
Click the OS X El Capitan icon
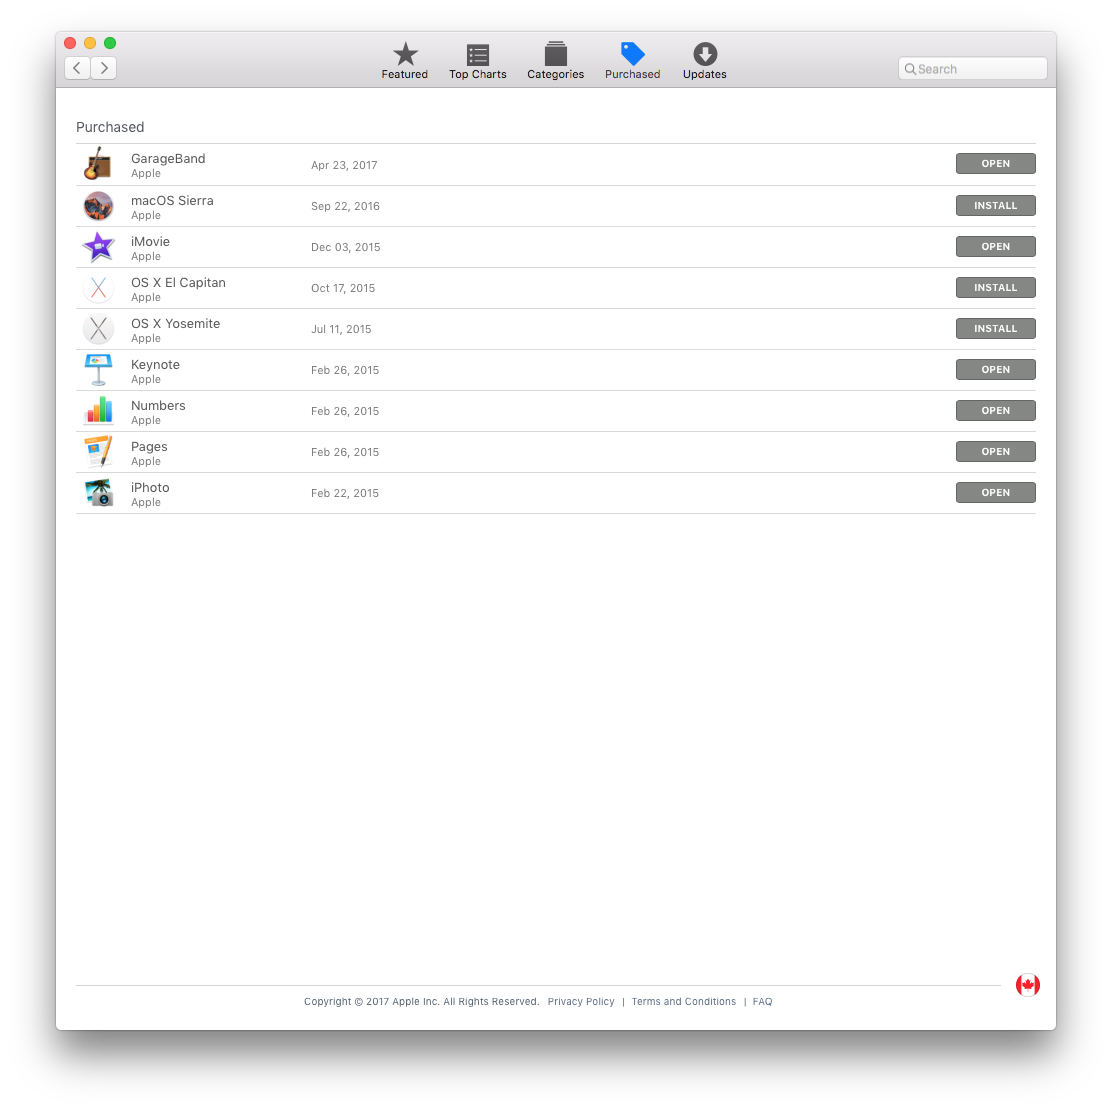click(99, 288)
